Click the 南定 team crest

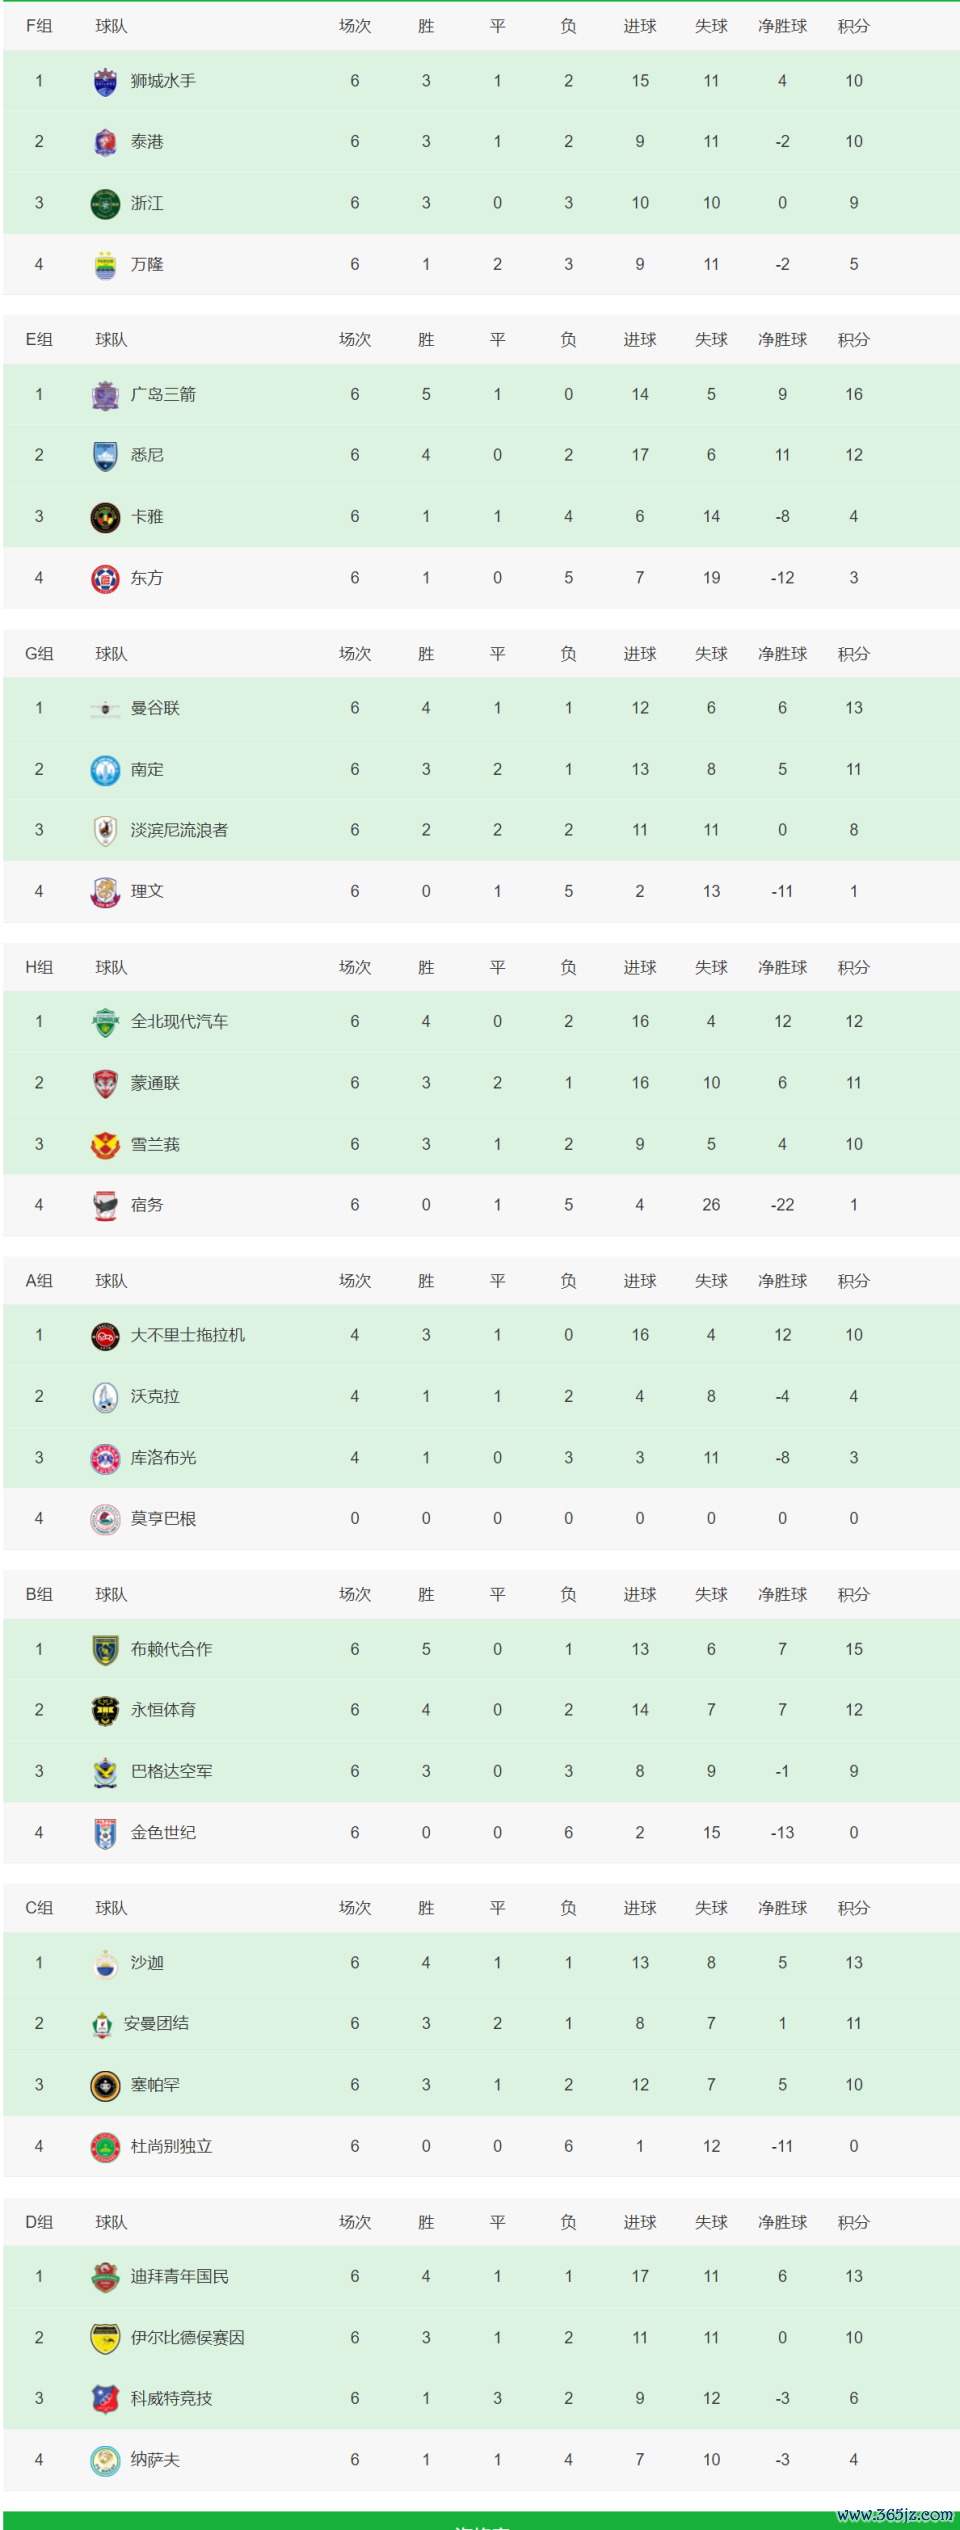click(x=105, y=770)
